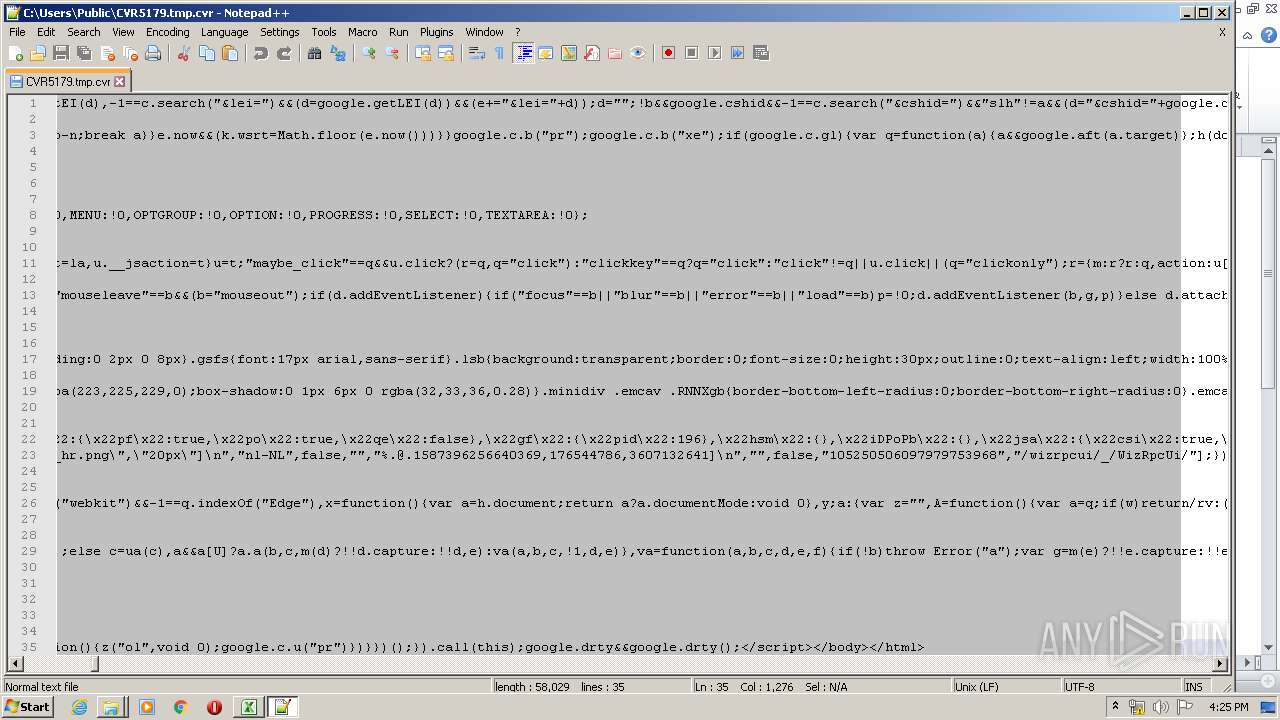
Task: Close all documents from toolbar
Action: (x=130, y=53)
